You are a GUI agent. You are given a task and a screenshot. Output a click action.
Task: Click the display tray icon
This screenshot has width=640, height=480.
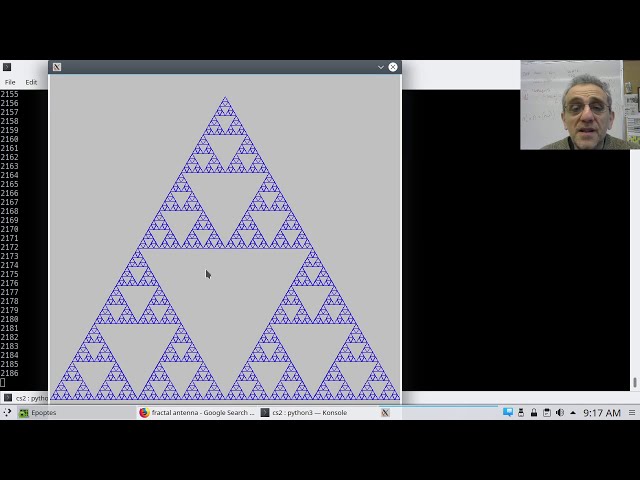pyautogui.click(x=508, y=412)
